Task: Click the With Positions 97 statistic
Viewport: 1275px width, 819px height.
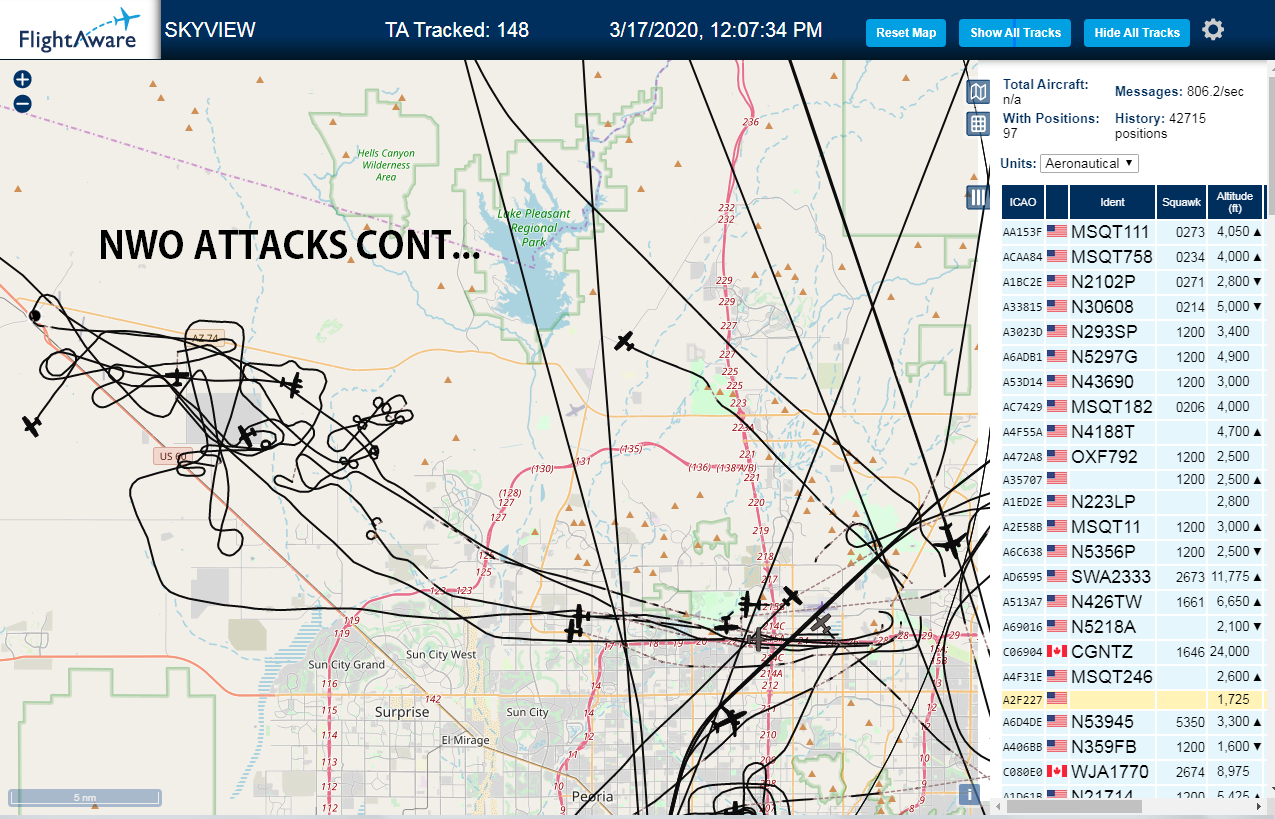Action: coord(1051,126)
